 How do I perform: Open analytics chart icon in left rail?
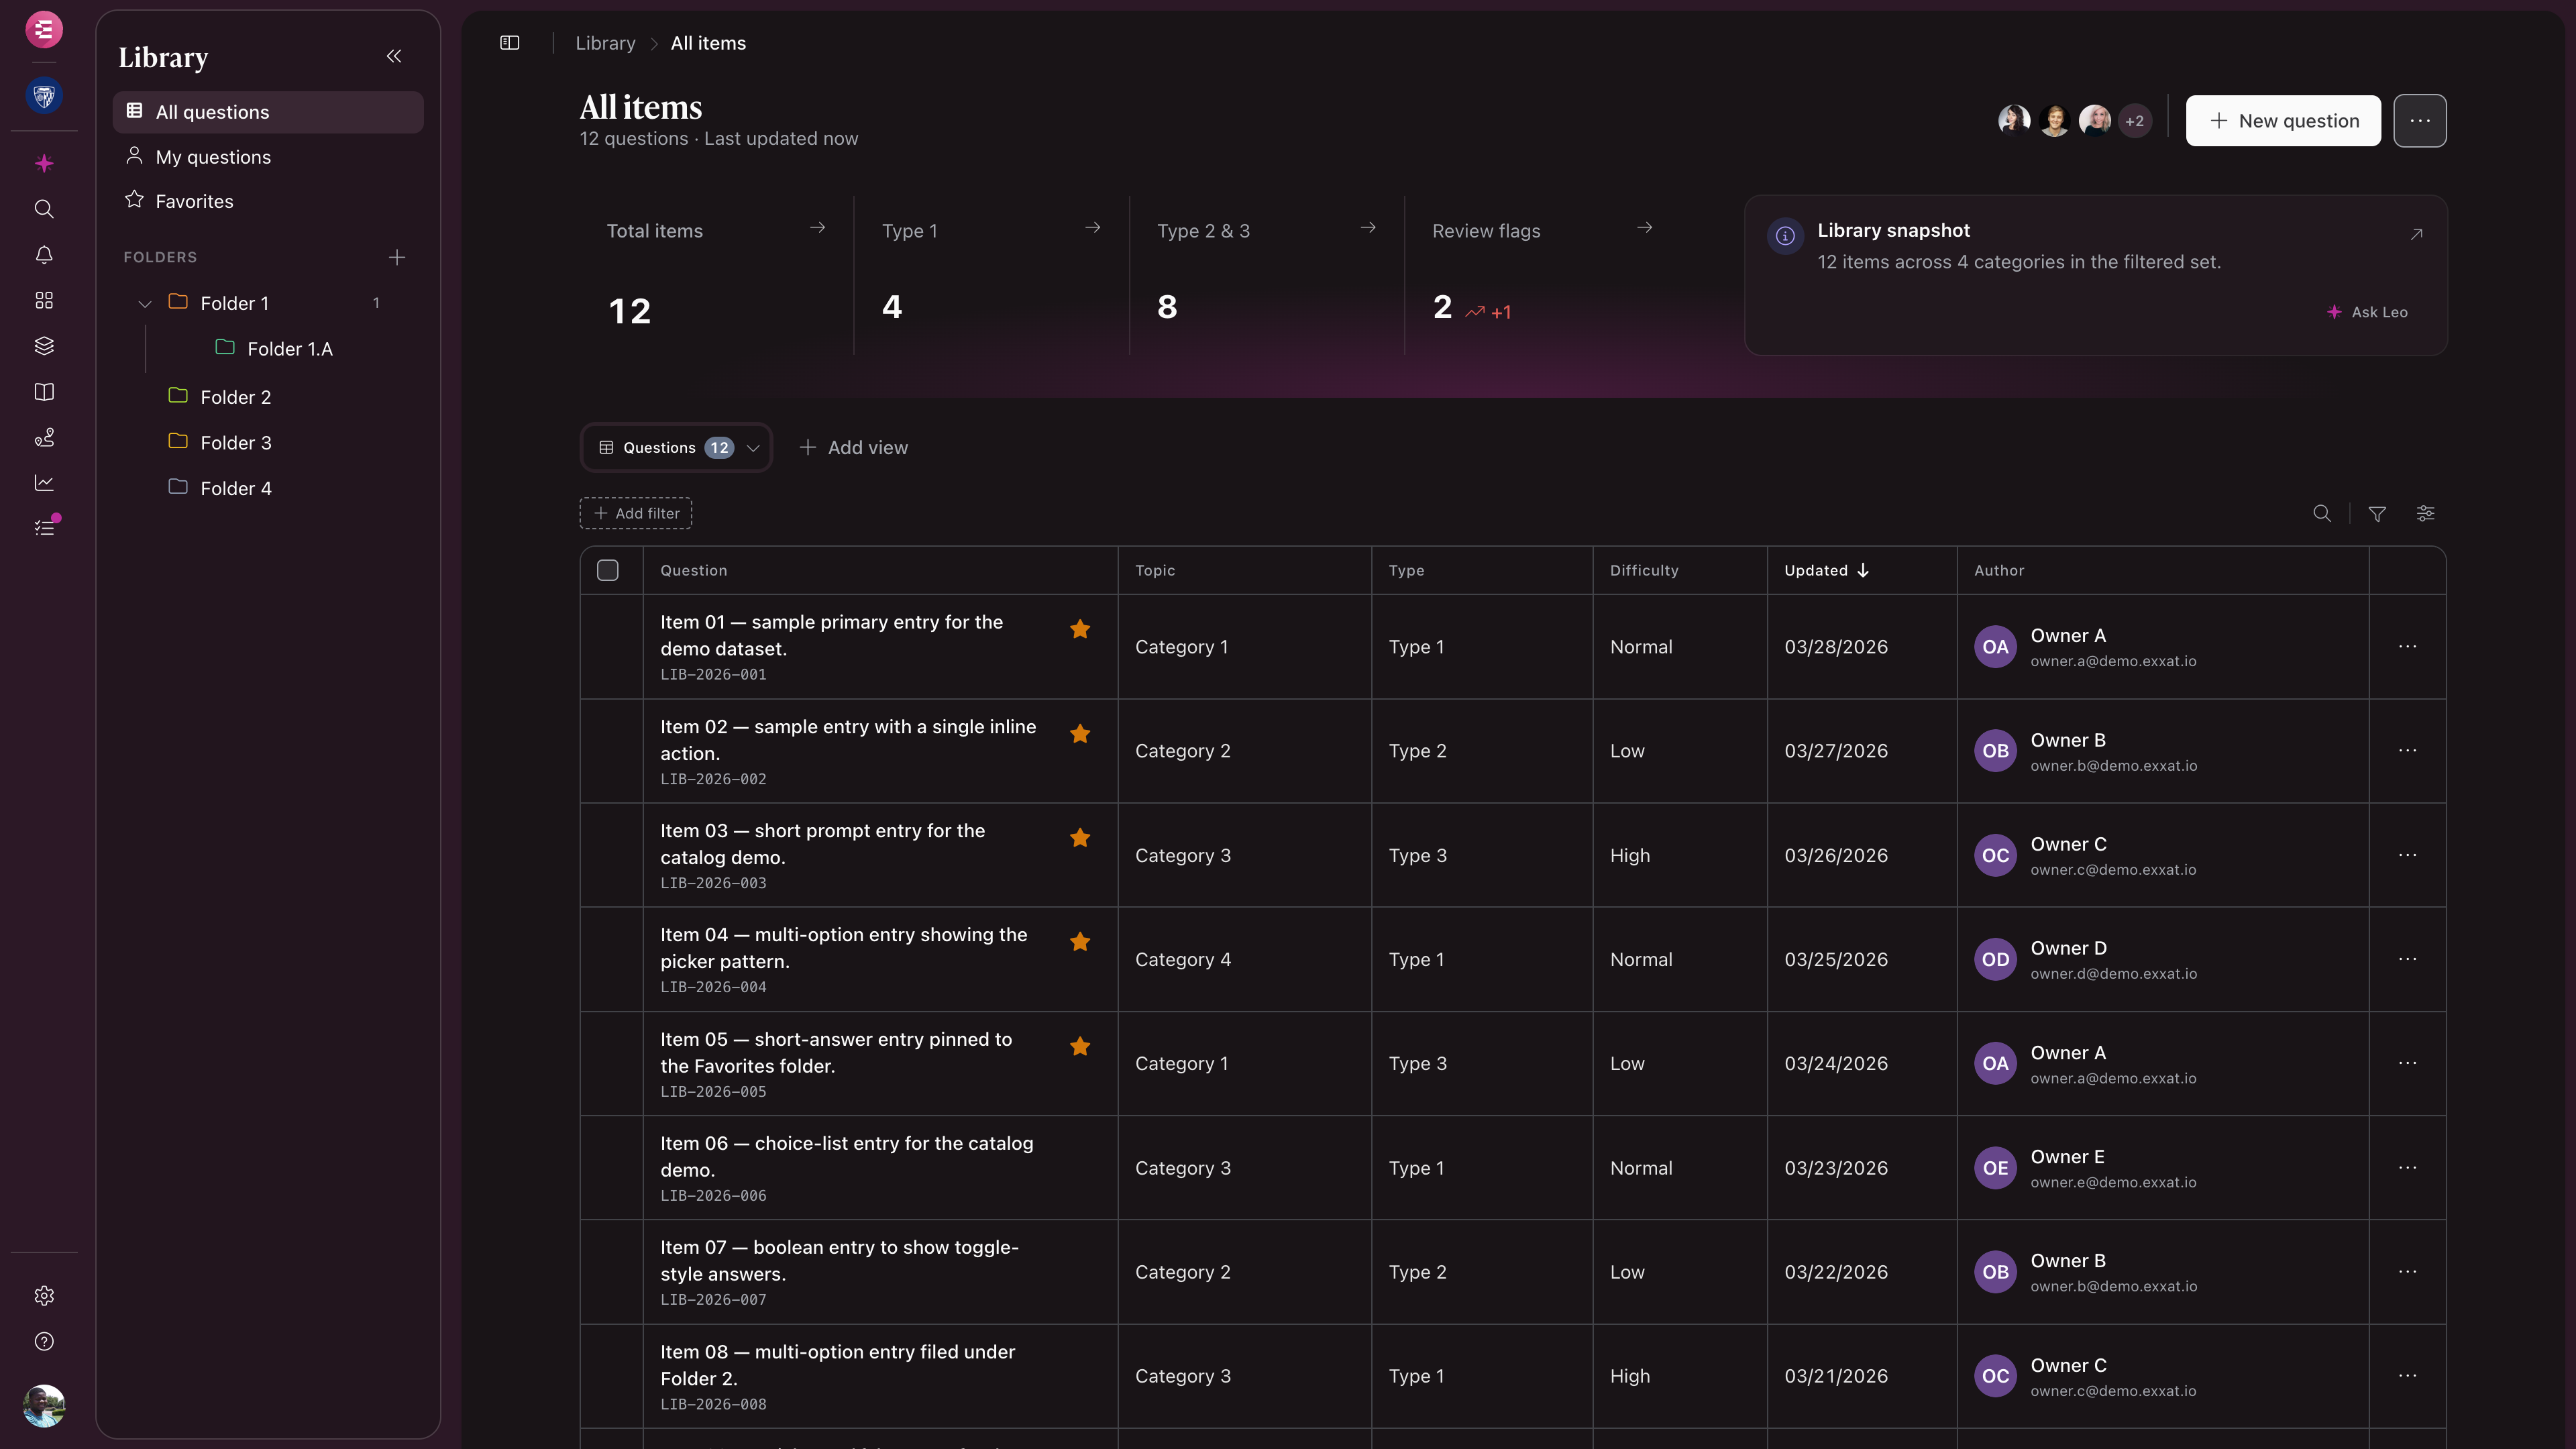pos(44,483)
